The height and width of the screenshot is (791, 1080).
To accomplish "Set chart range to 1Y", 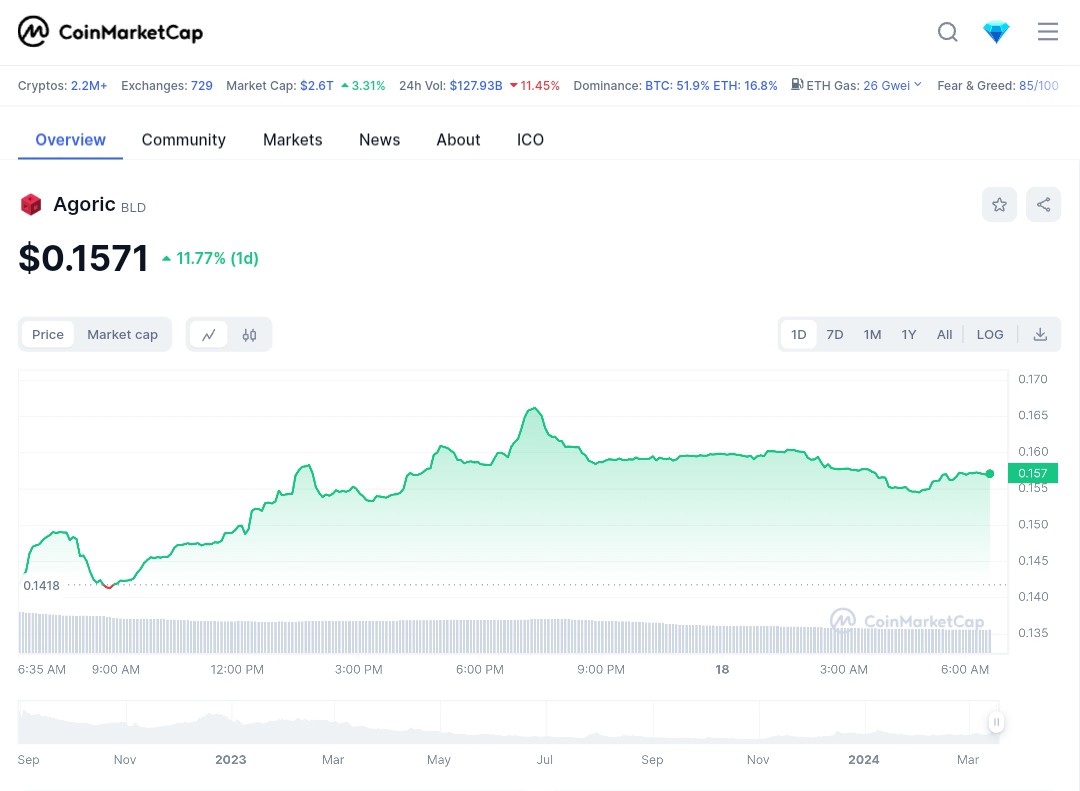I will pos(909,335).
